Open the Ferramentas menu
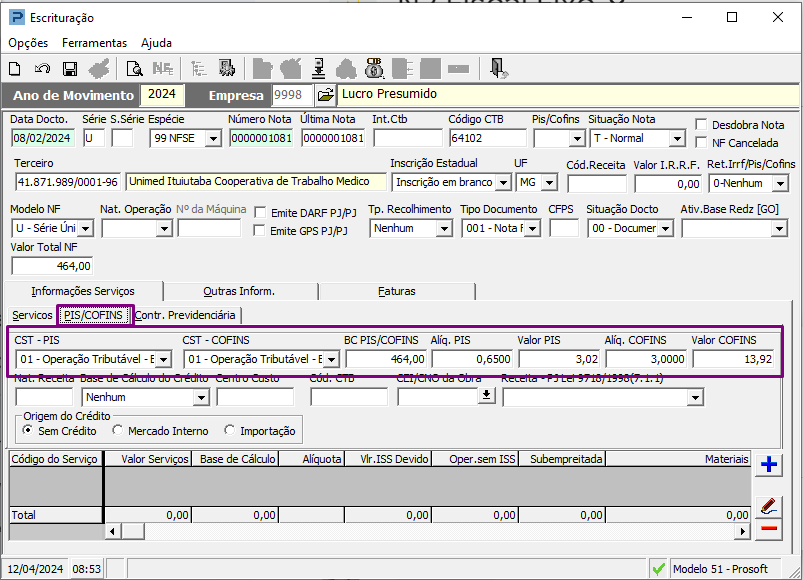The image size is (803, 580). 94,43
